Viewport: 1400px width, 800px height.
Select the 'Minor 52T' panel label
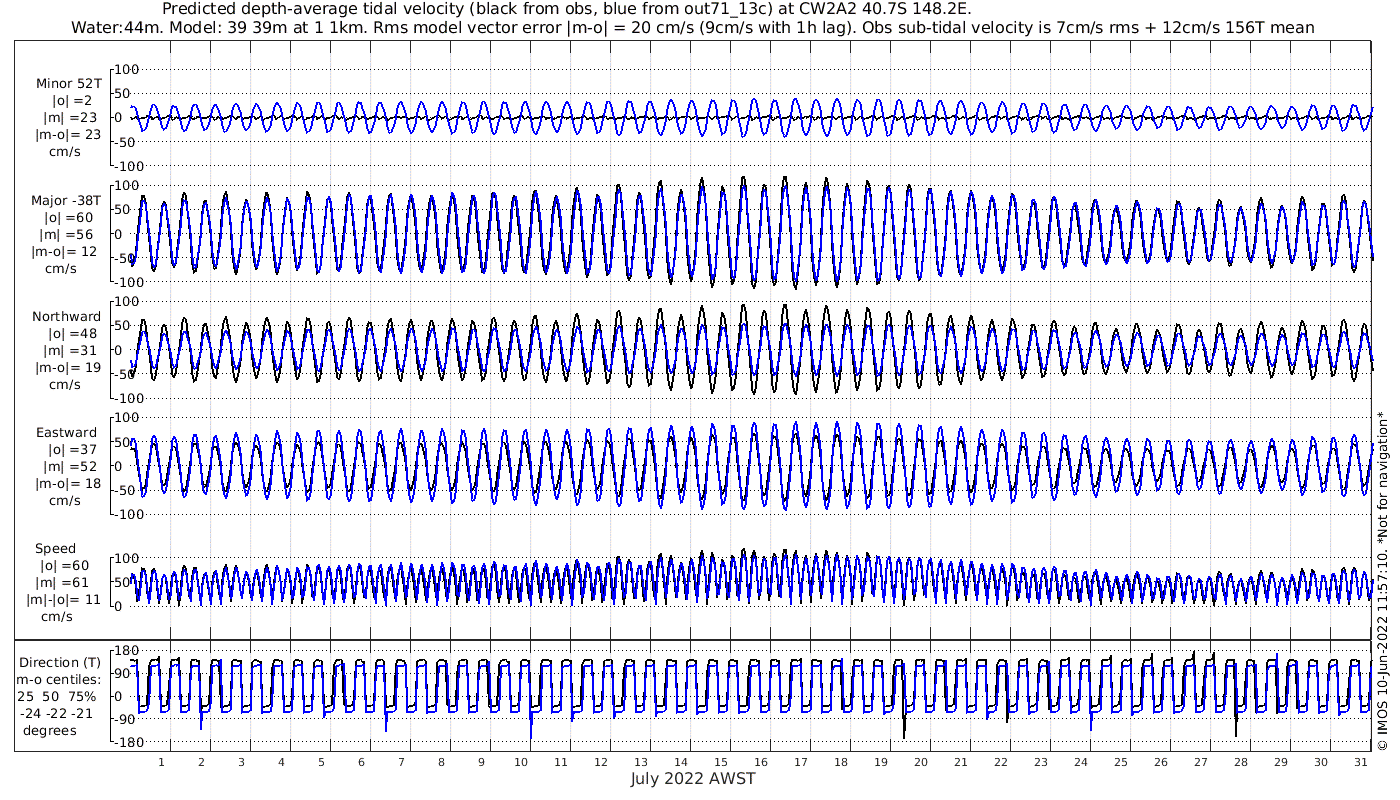(x=68, y=84)
